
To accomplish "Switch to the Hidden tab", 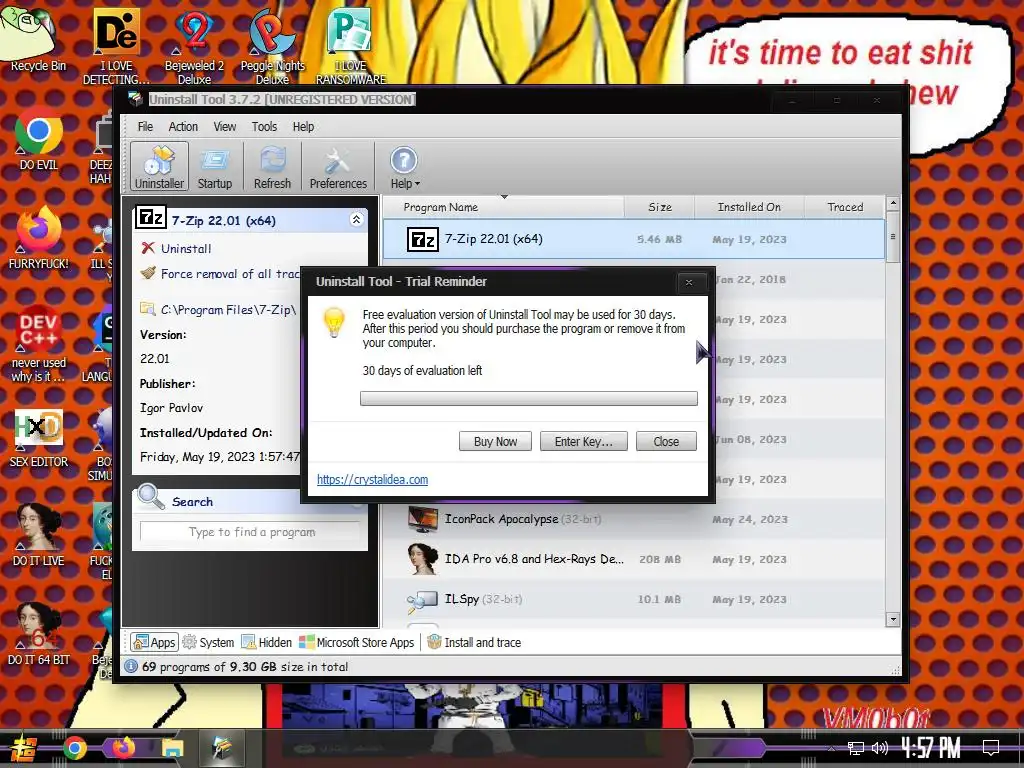I will click(266, 643).
